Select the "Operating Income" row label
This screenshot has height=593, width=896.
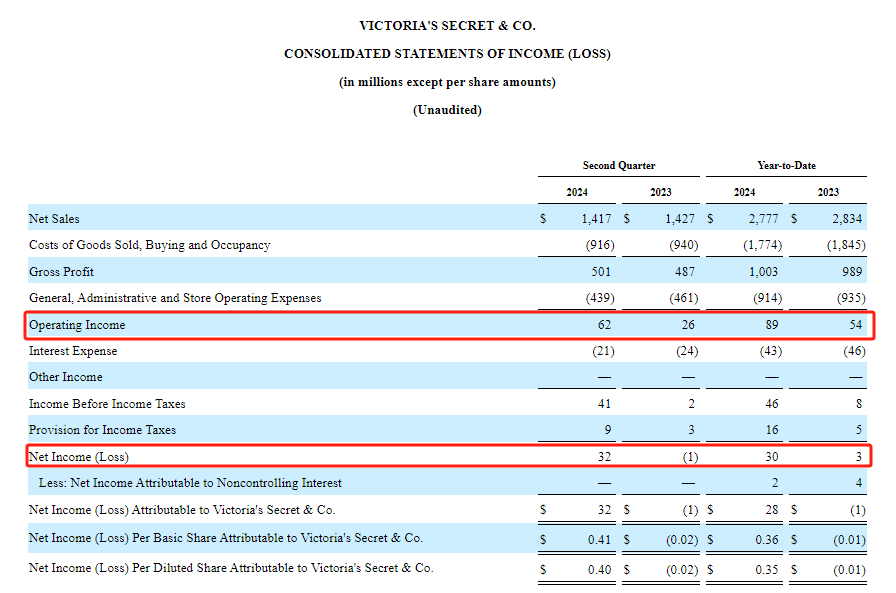click(x=77, y=325)
